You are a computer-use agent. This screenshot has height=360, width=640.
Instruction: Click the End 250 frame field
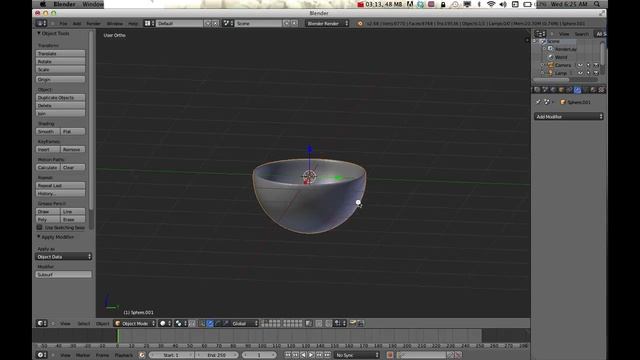(x=217, y=355)
